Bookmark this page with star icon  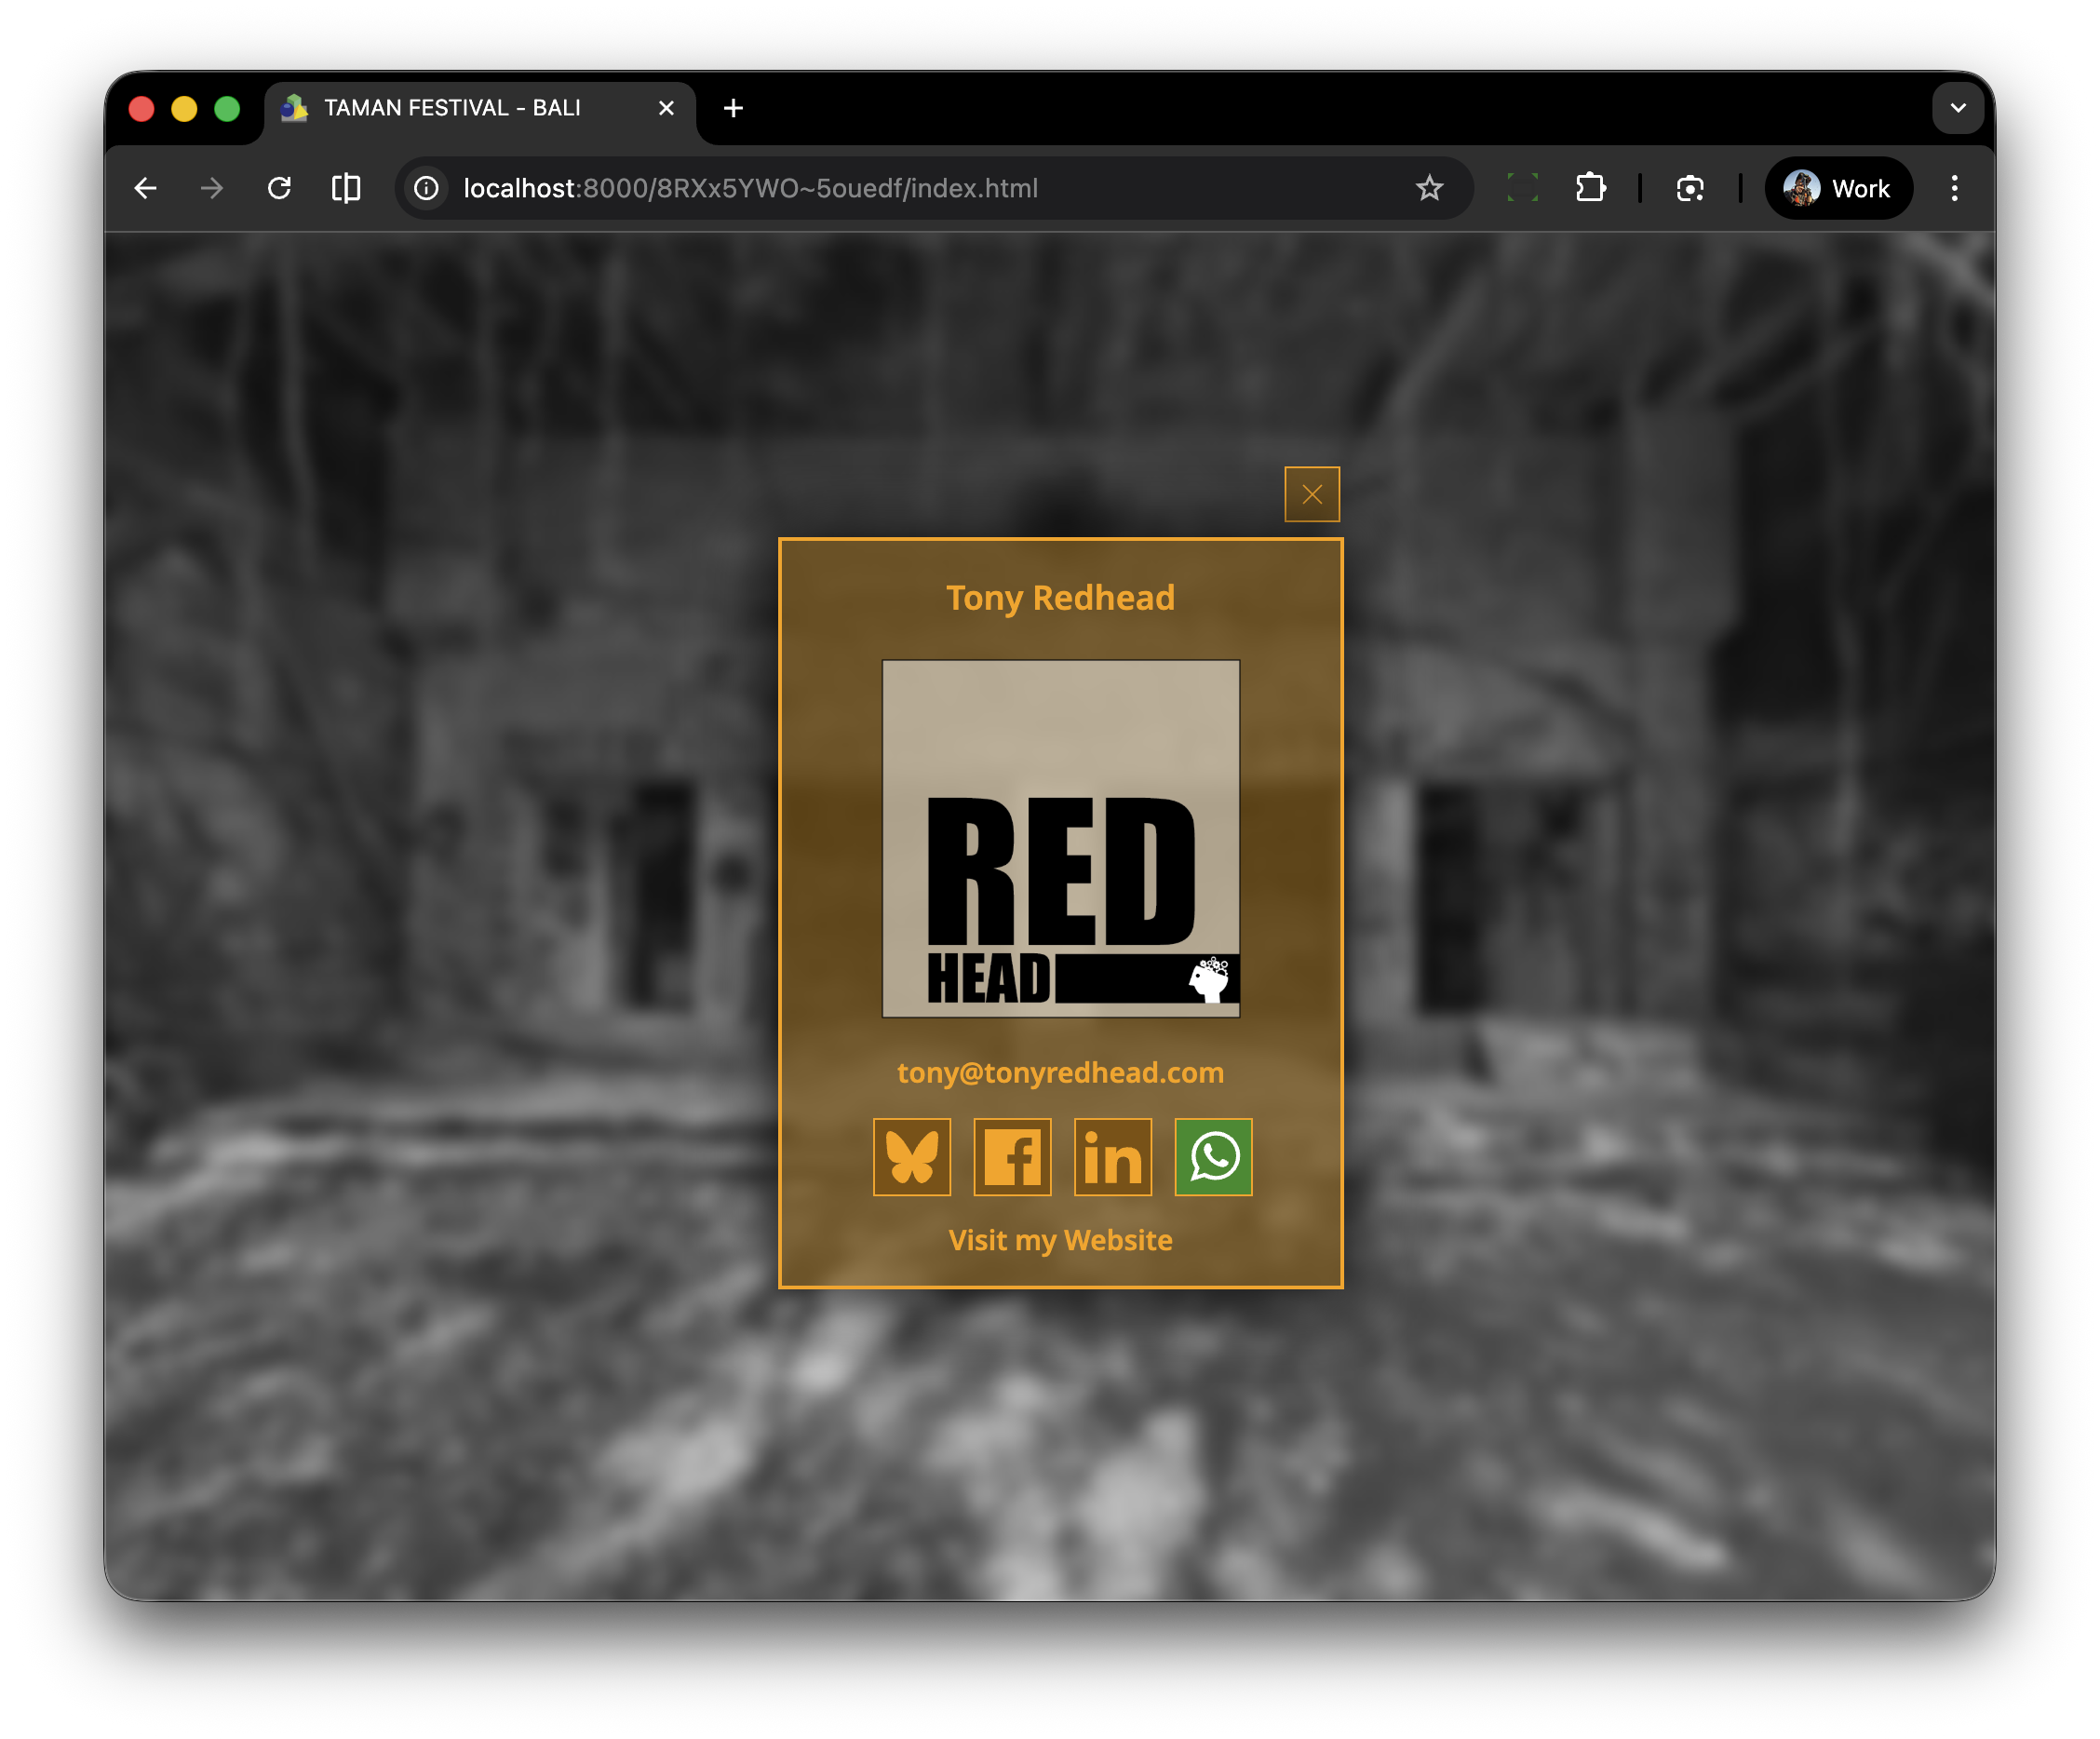[1429, 188]
